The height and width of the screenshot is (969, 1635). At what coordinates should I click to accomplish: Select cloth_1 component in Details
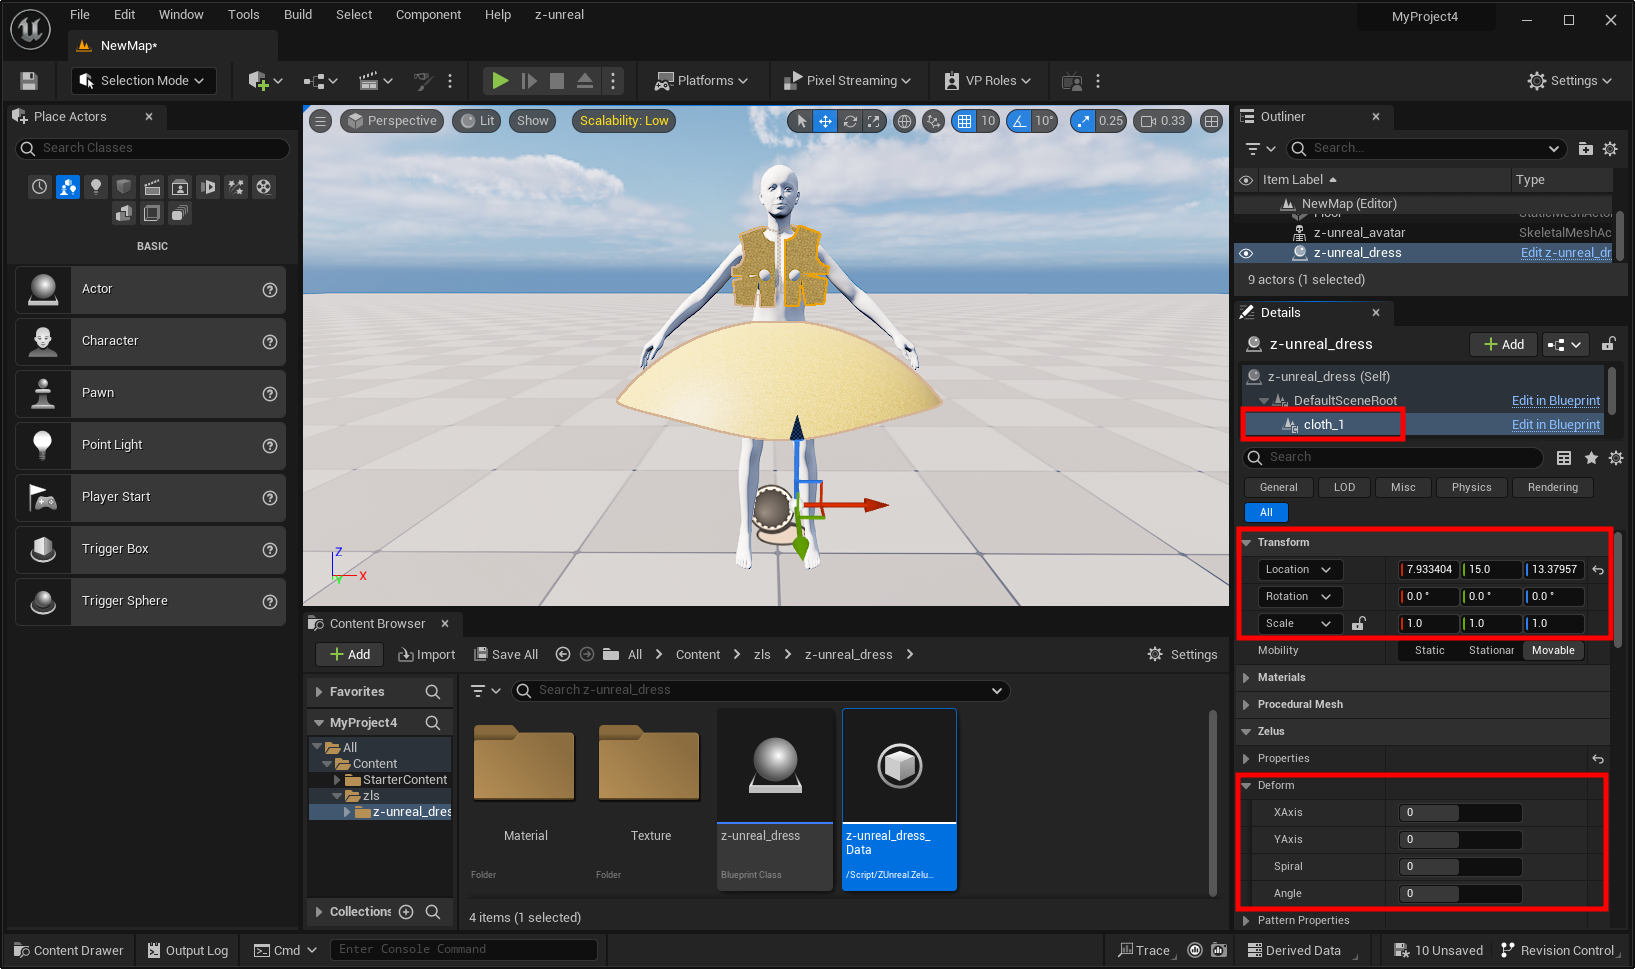click(x=1323, y=425)
